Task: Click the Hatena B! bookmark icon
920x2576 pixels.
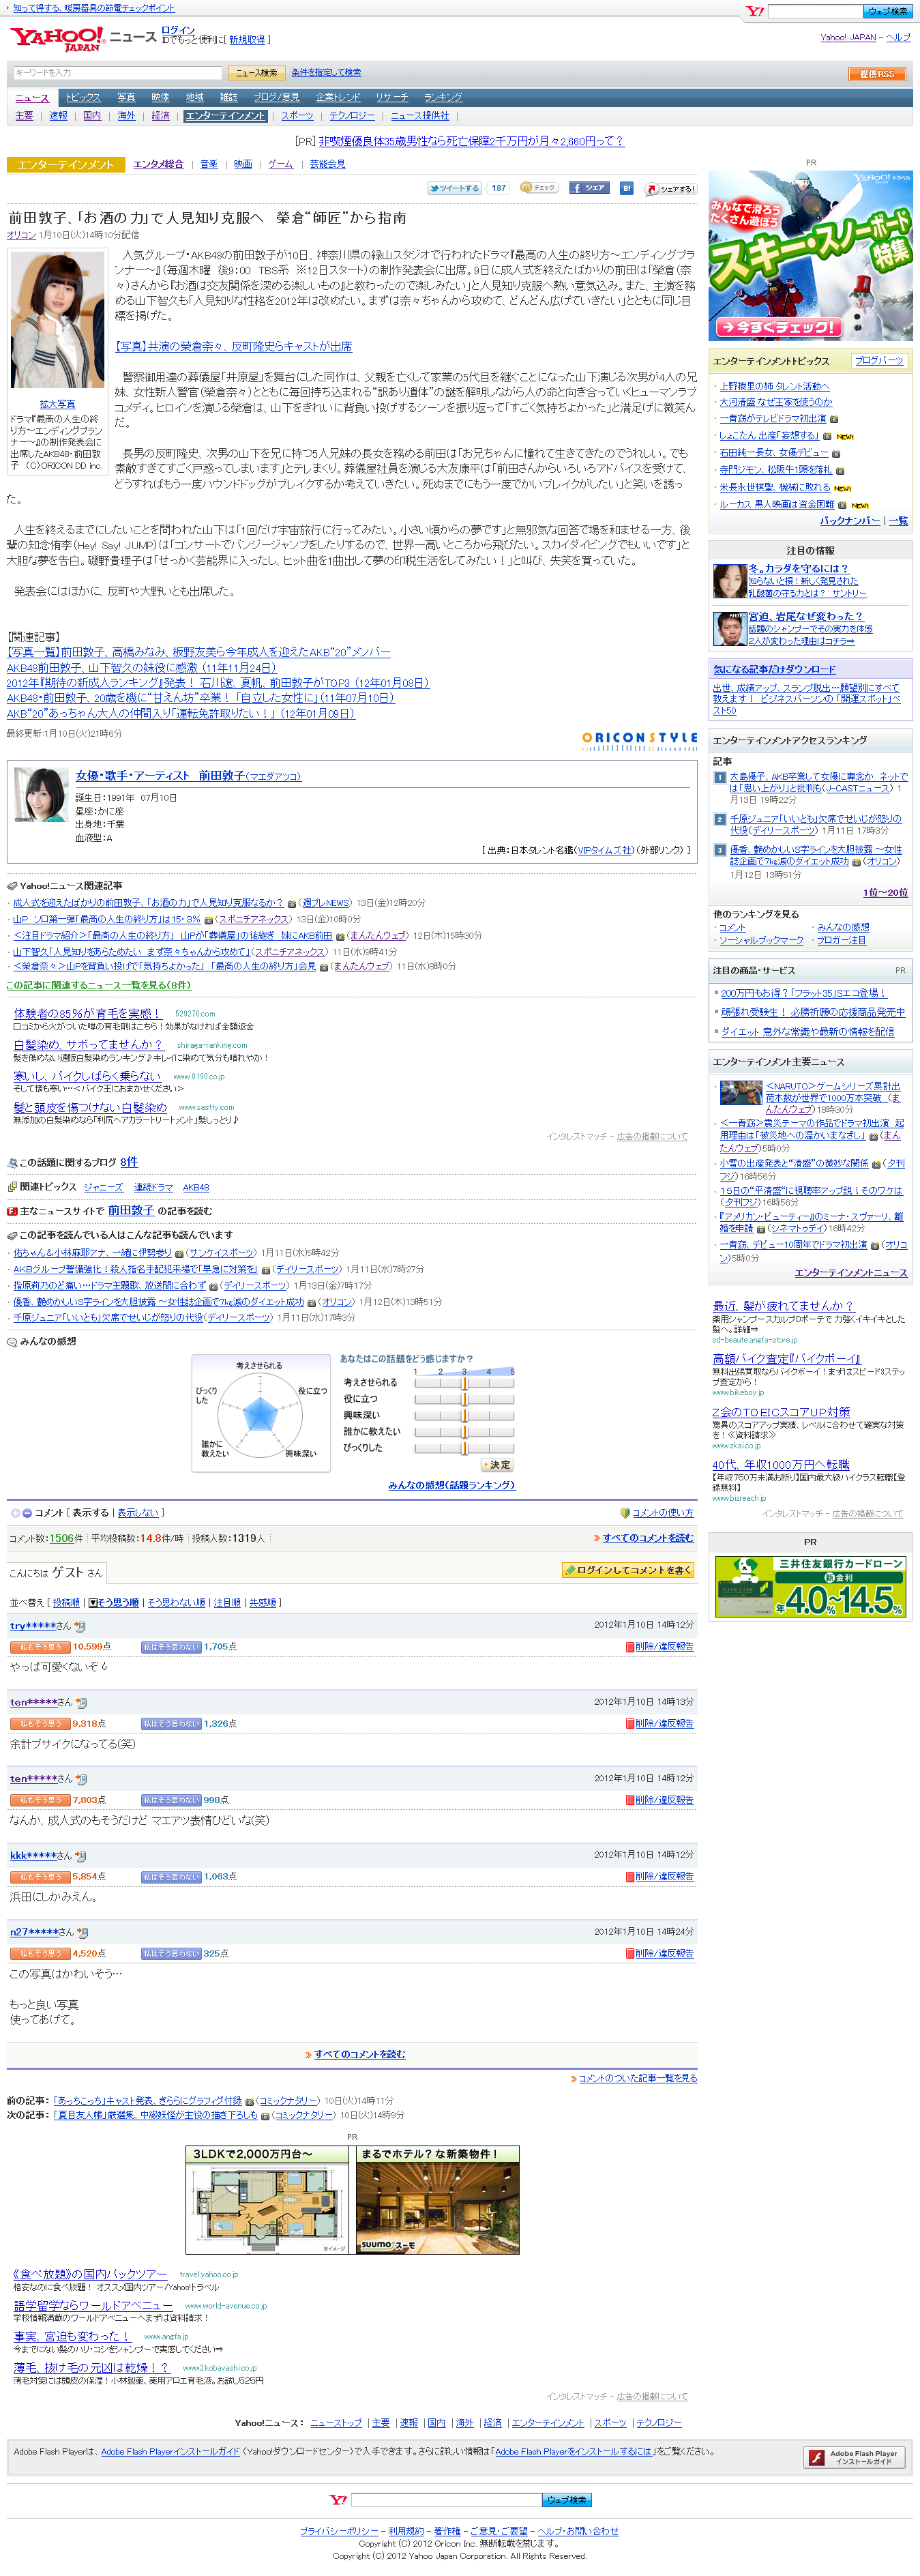Action: (x=627, y=188)
